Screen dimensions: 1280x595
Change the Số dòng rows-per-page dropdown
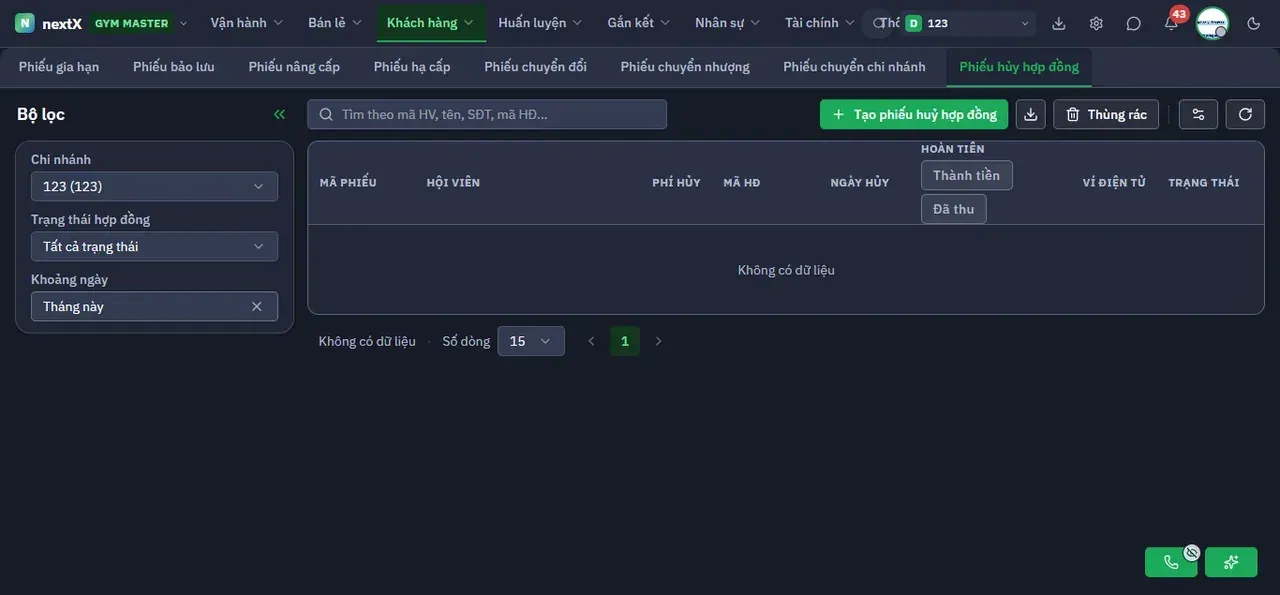click(x=531, y=341)
